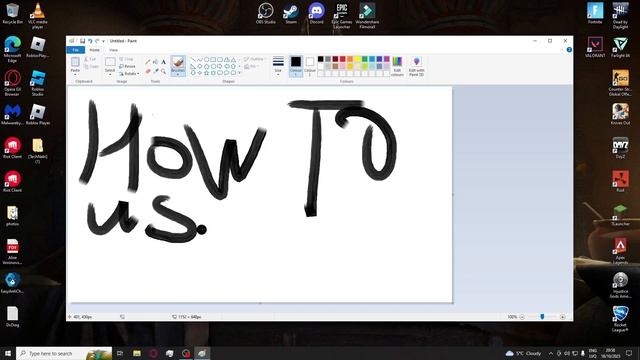Open DxDiag file on desktop

point(12,317)
